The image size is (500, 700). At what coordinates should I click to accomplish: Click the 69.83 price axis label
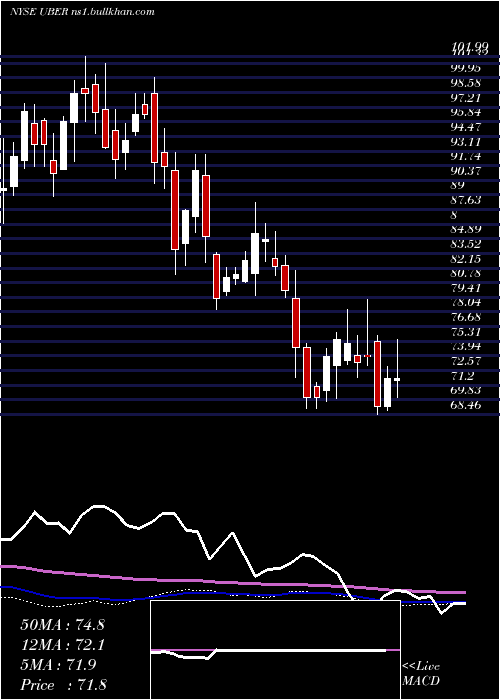click(x=466, y=391)
